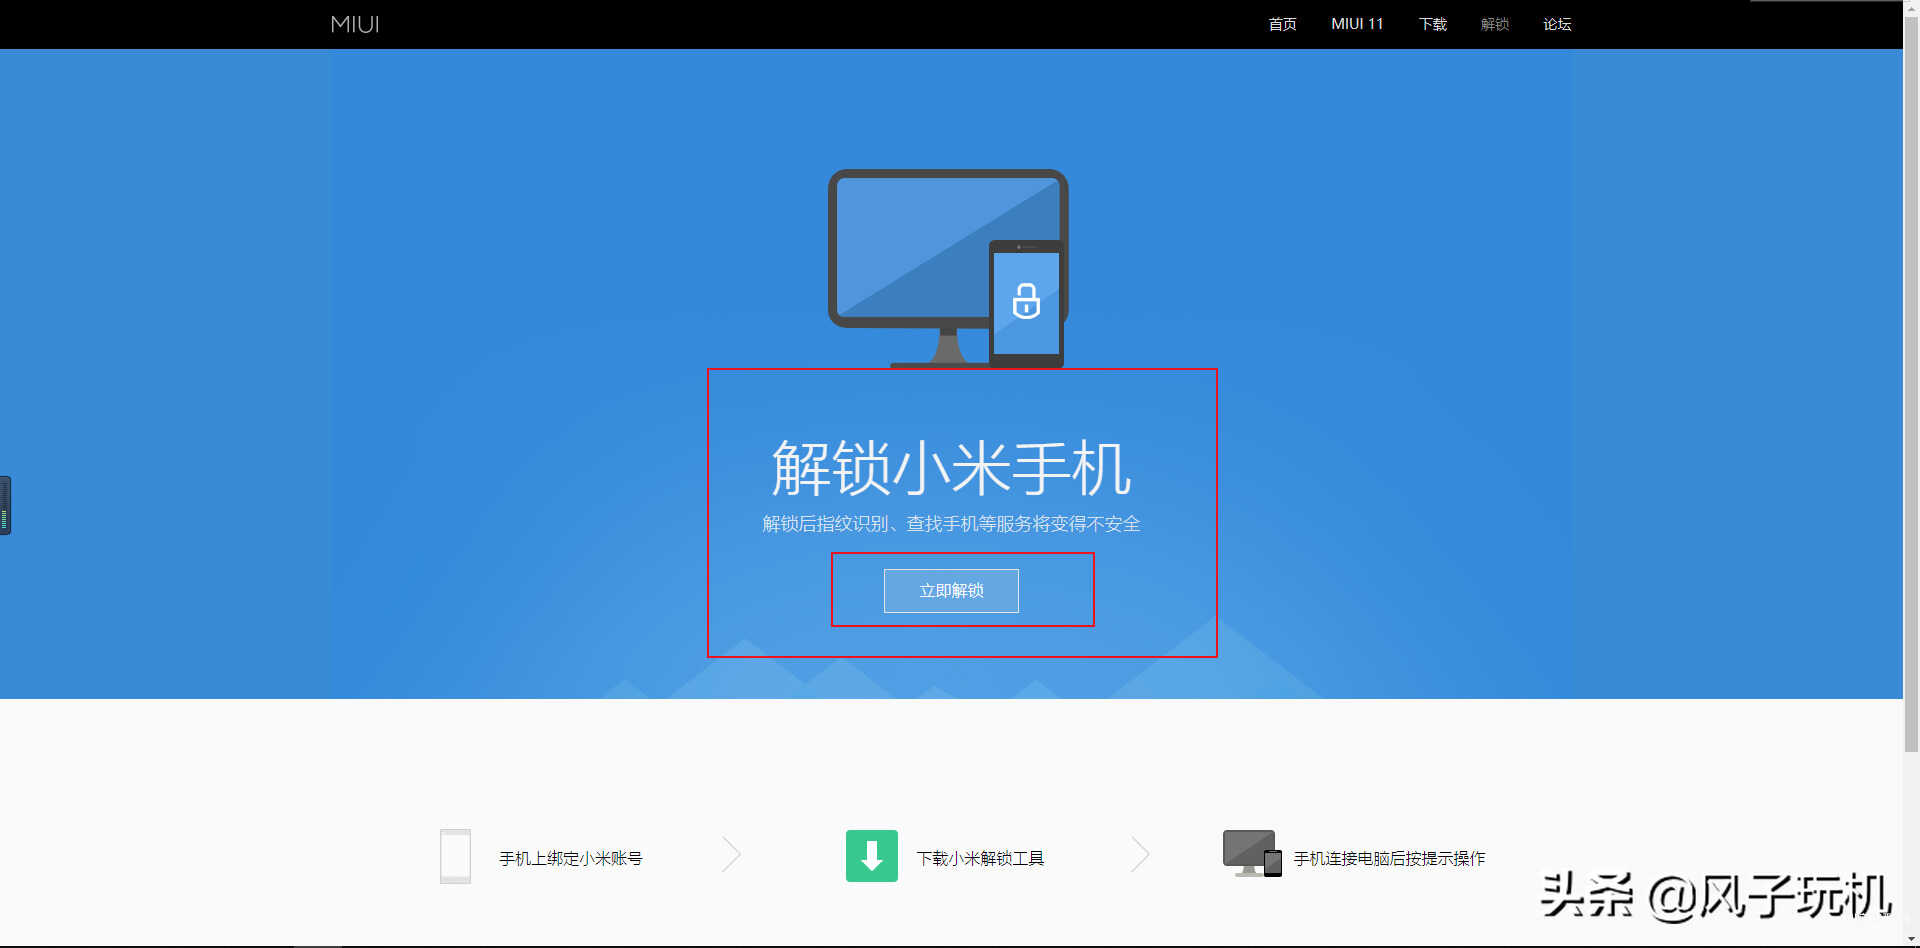Click the 解锁小米手机 heading
Screen dimensions: 1920x948
[x=951, y=468]
